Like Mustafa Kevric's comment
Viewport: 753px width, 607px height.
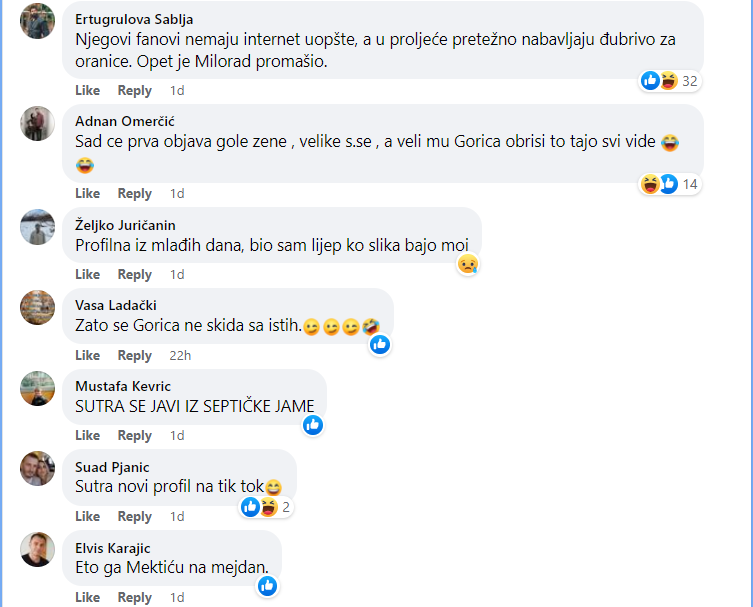(88, 435)
